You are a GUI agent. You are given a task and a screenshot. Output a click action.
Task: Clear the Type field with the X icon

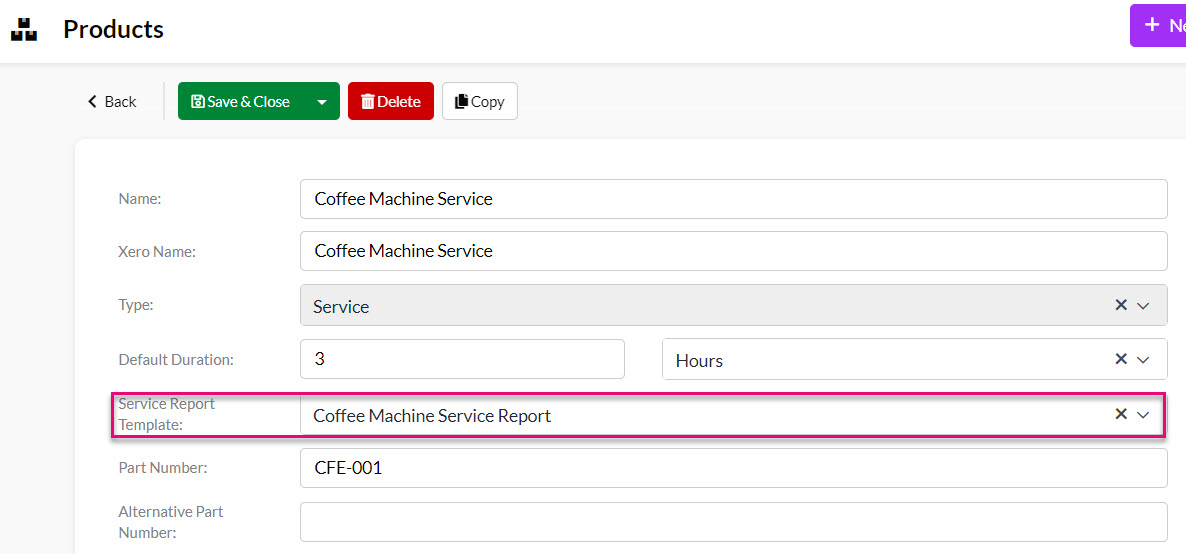coord(1121,304)
